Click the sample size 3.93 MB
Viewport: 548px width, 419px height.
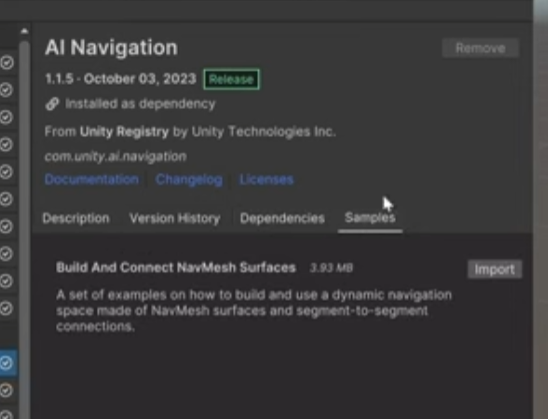click(x=331, y=268)
